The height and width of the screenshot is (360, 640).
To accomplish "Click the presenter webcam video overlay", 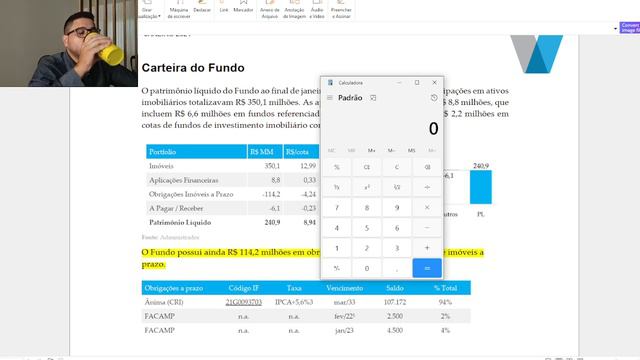I will [69, 43].
